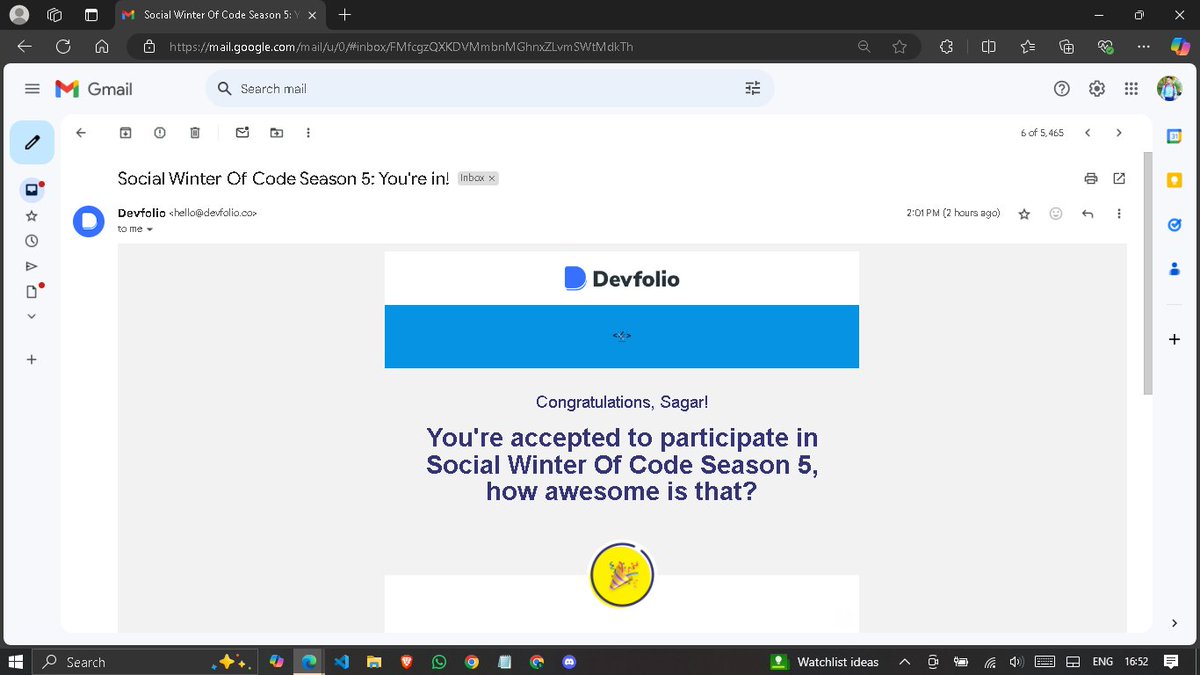Go to newer email arrow

pos(1088,133)
